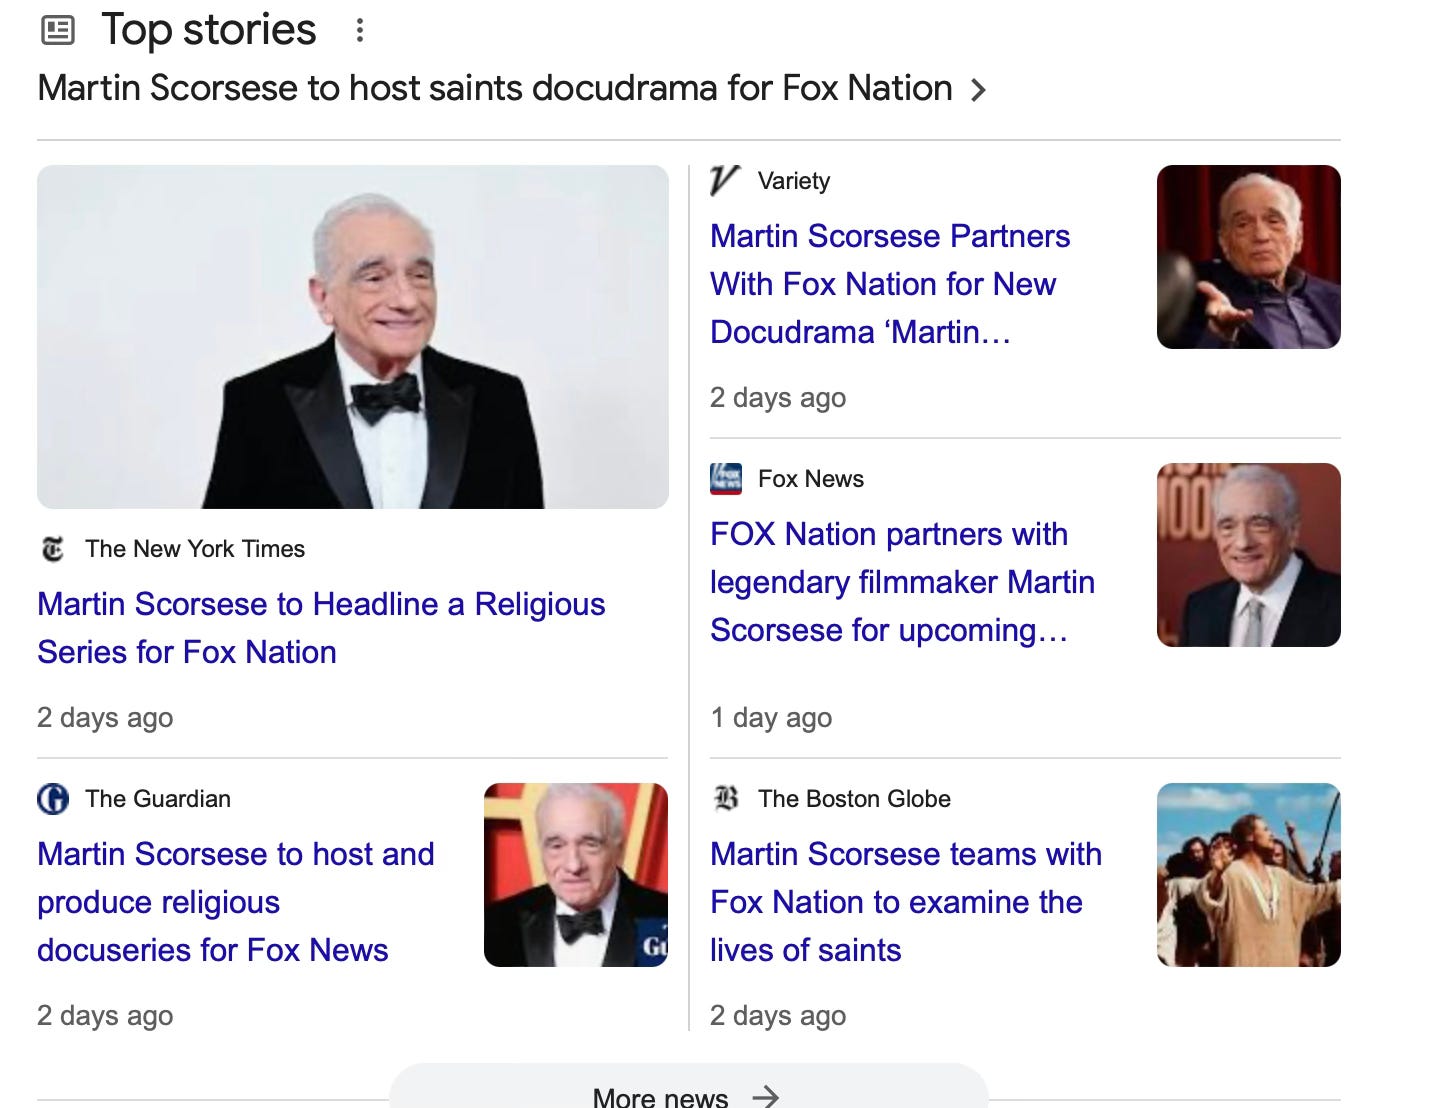Screen dimensions: 1436x1108
Task: Click 'The New York Times' source name
Action: point(195,549)
